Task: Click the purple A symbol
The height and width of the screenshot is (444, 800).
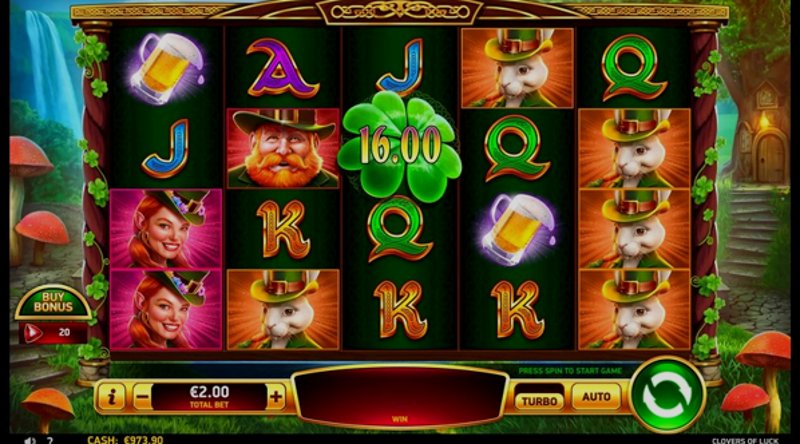Action: pyautogui.click(x=282, y=68)
